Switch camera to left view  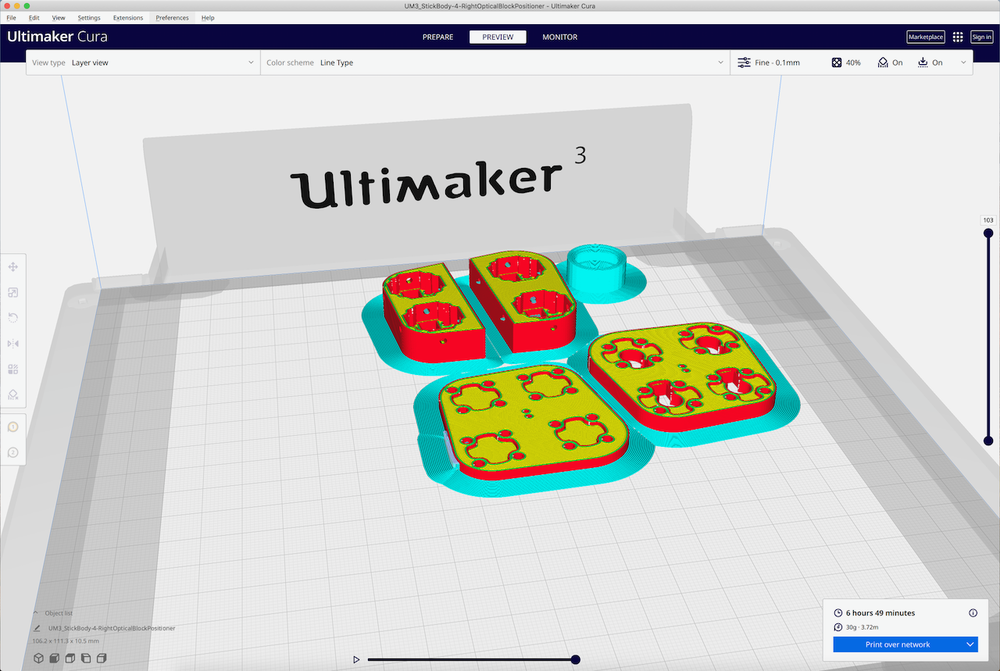coord(85,658)
